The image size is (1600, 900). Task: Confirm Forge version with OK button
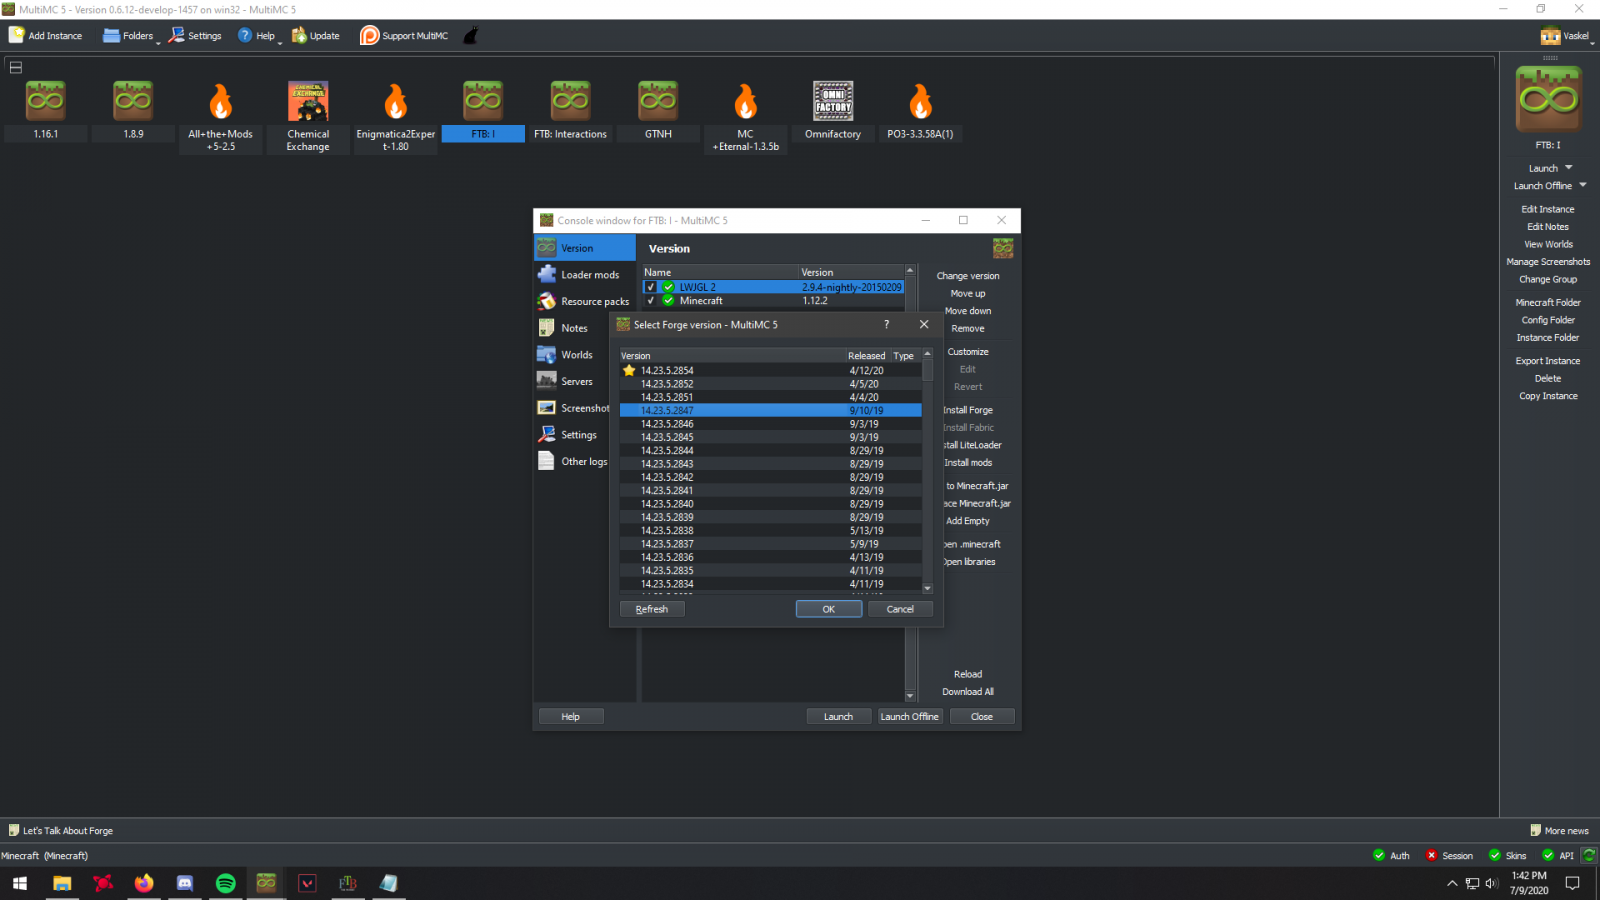(x=829, y=609)
